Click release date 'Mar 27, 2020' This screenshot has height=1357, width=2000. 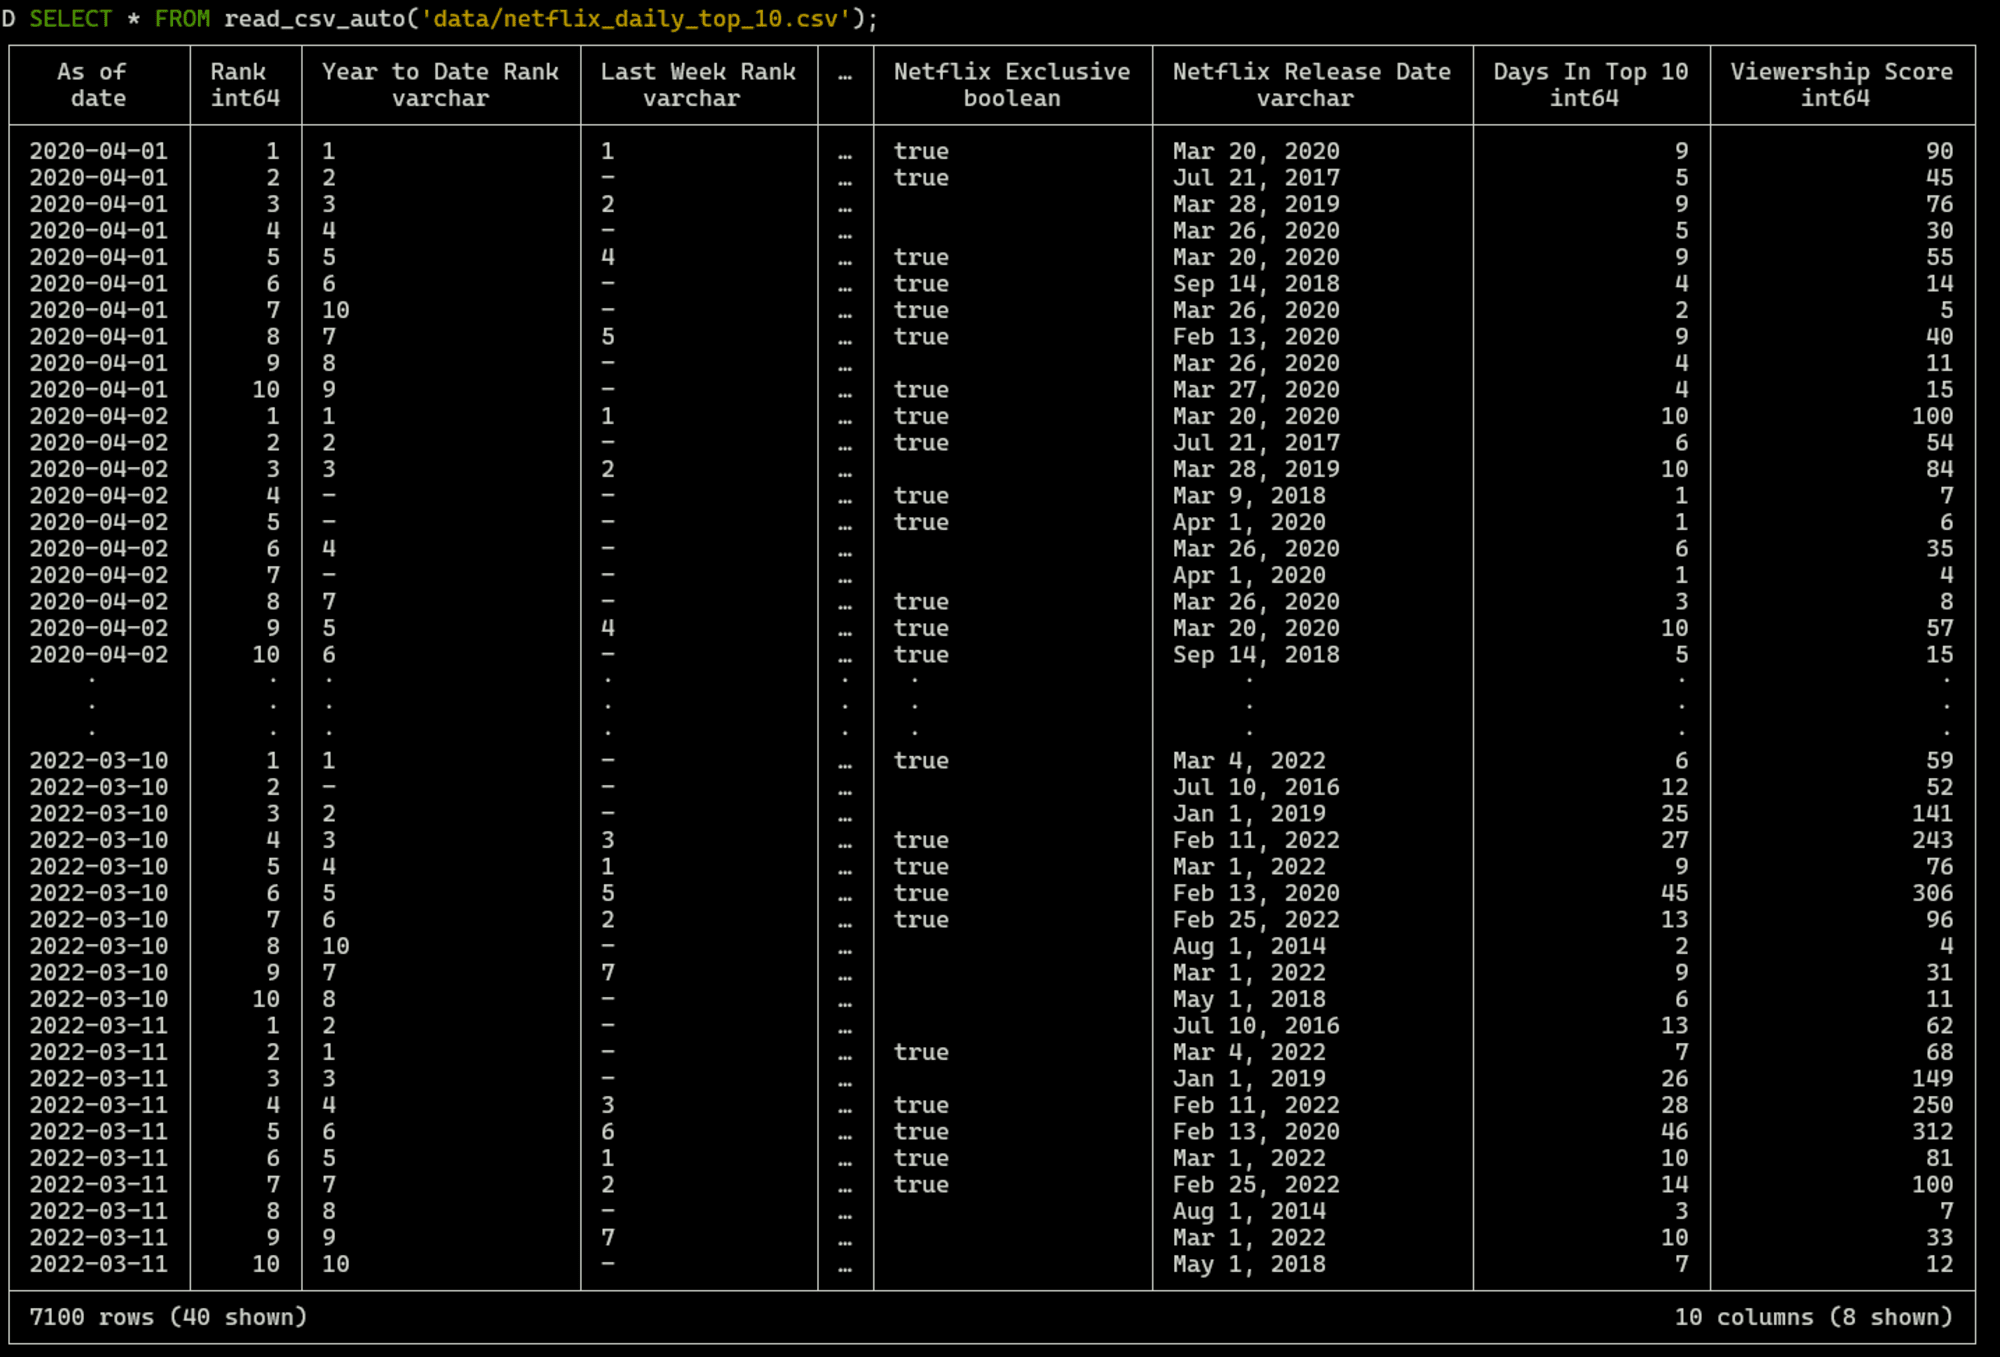coord(1255,390)
